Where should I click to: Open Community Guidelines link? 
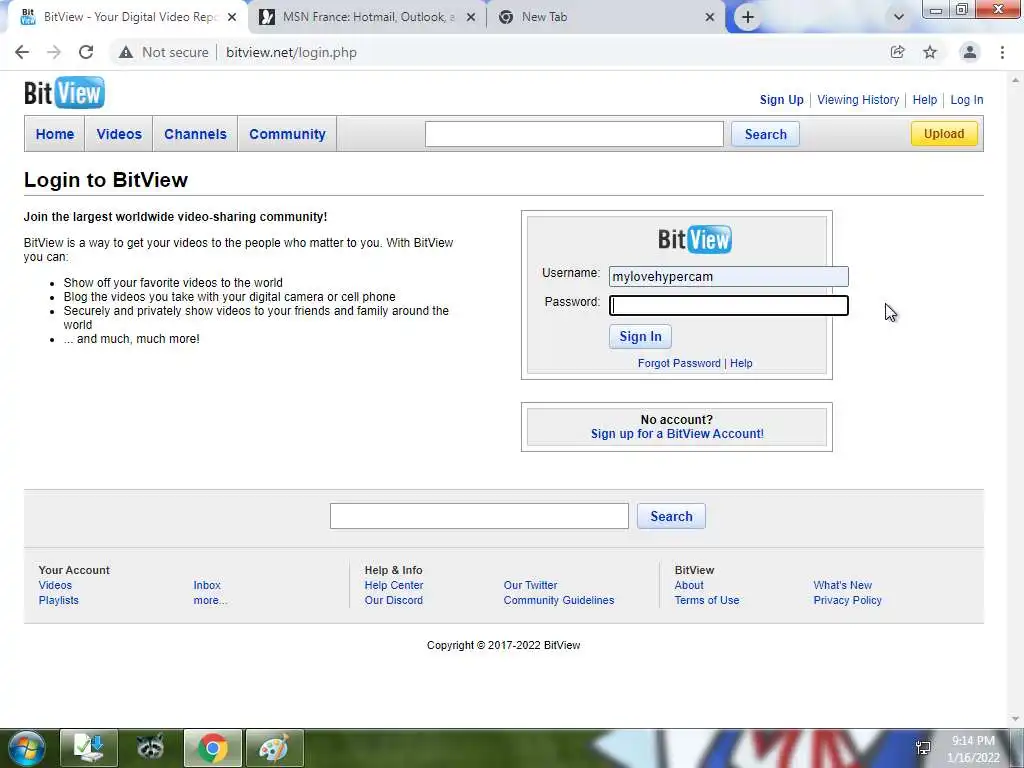[x=559, y=600]
